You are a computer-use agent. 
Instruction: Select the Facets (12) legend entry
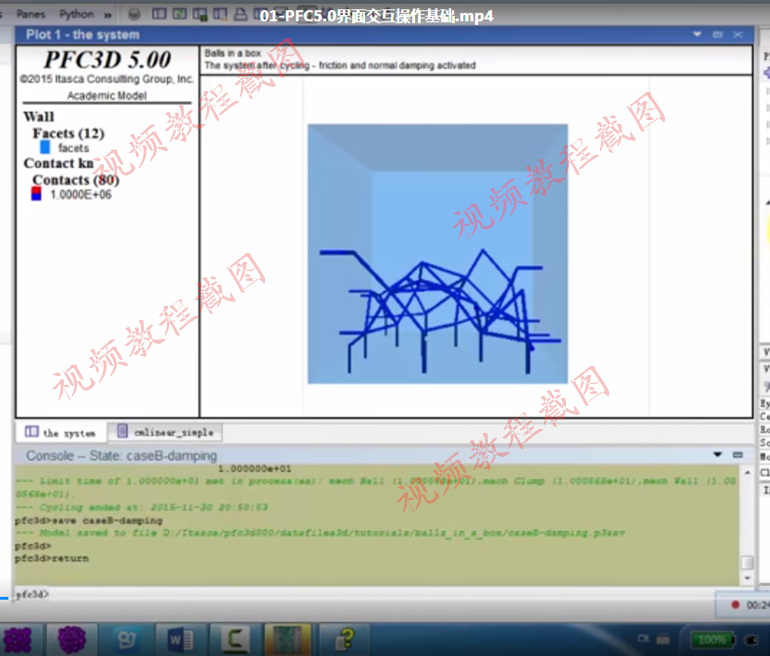68,133
